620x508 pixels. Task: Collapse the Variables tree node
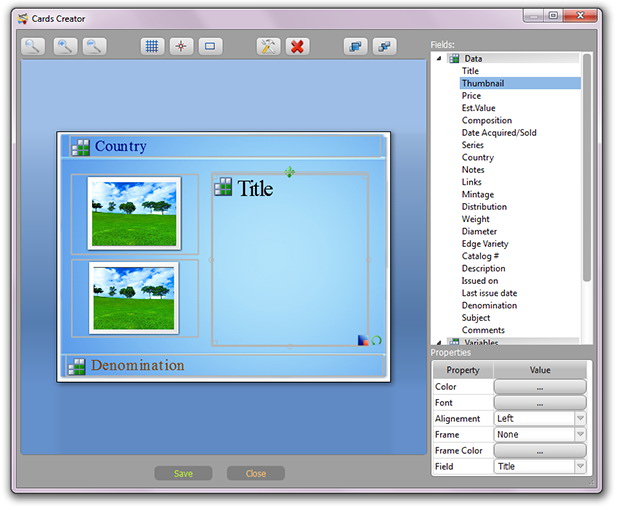coord(439,342)
